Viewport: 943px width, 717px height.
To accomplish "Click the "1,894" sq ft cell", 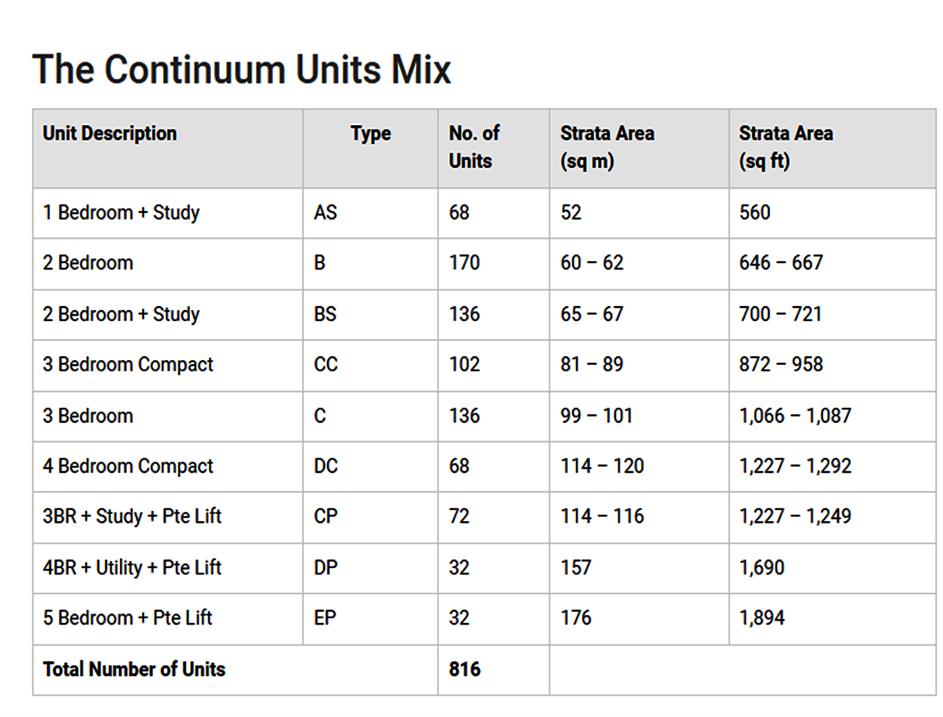I will pos(762,618).
